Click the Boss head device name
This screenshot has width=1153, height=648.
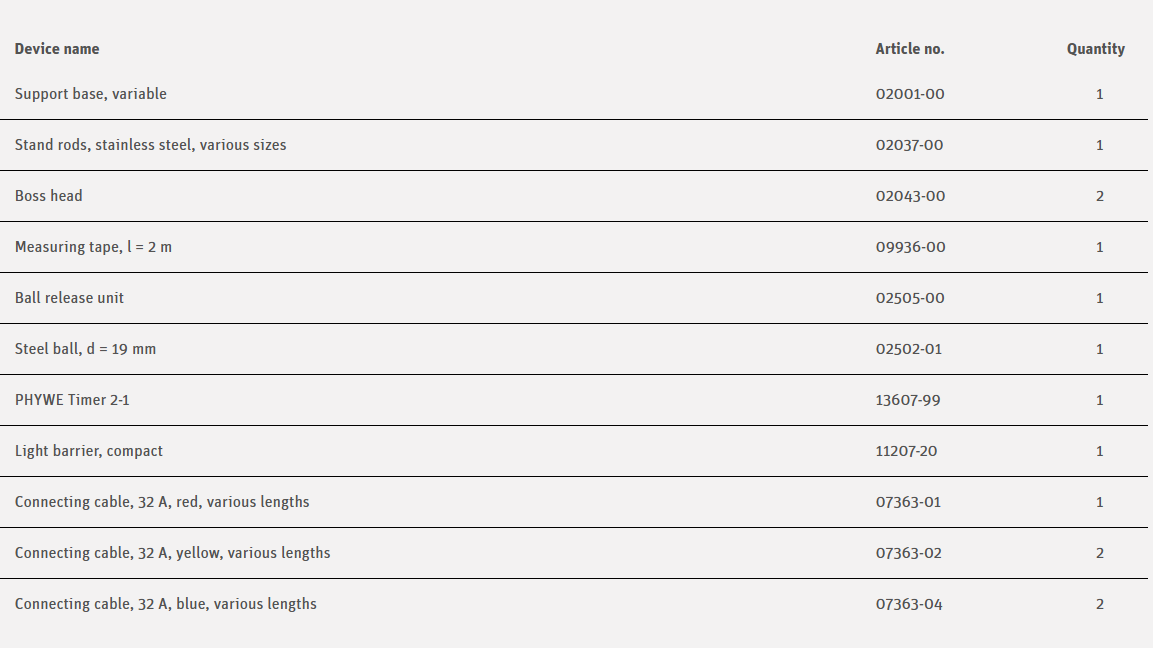click(49, 196)
